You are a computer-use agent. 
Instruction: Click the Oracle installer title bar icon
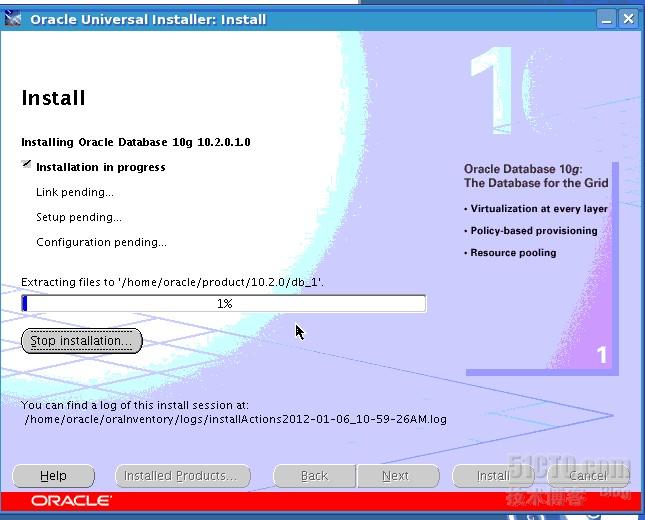13,19
